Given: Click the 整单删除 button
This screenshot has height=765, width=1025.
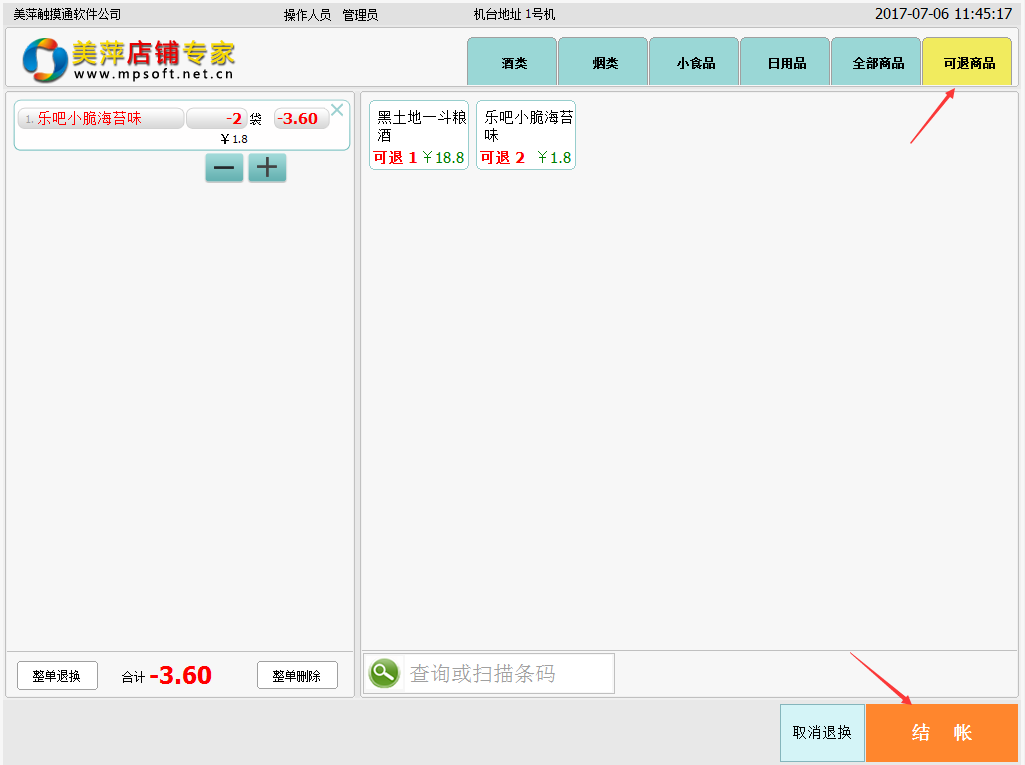Looking at the screenshot, I should pos(297,676).
